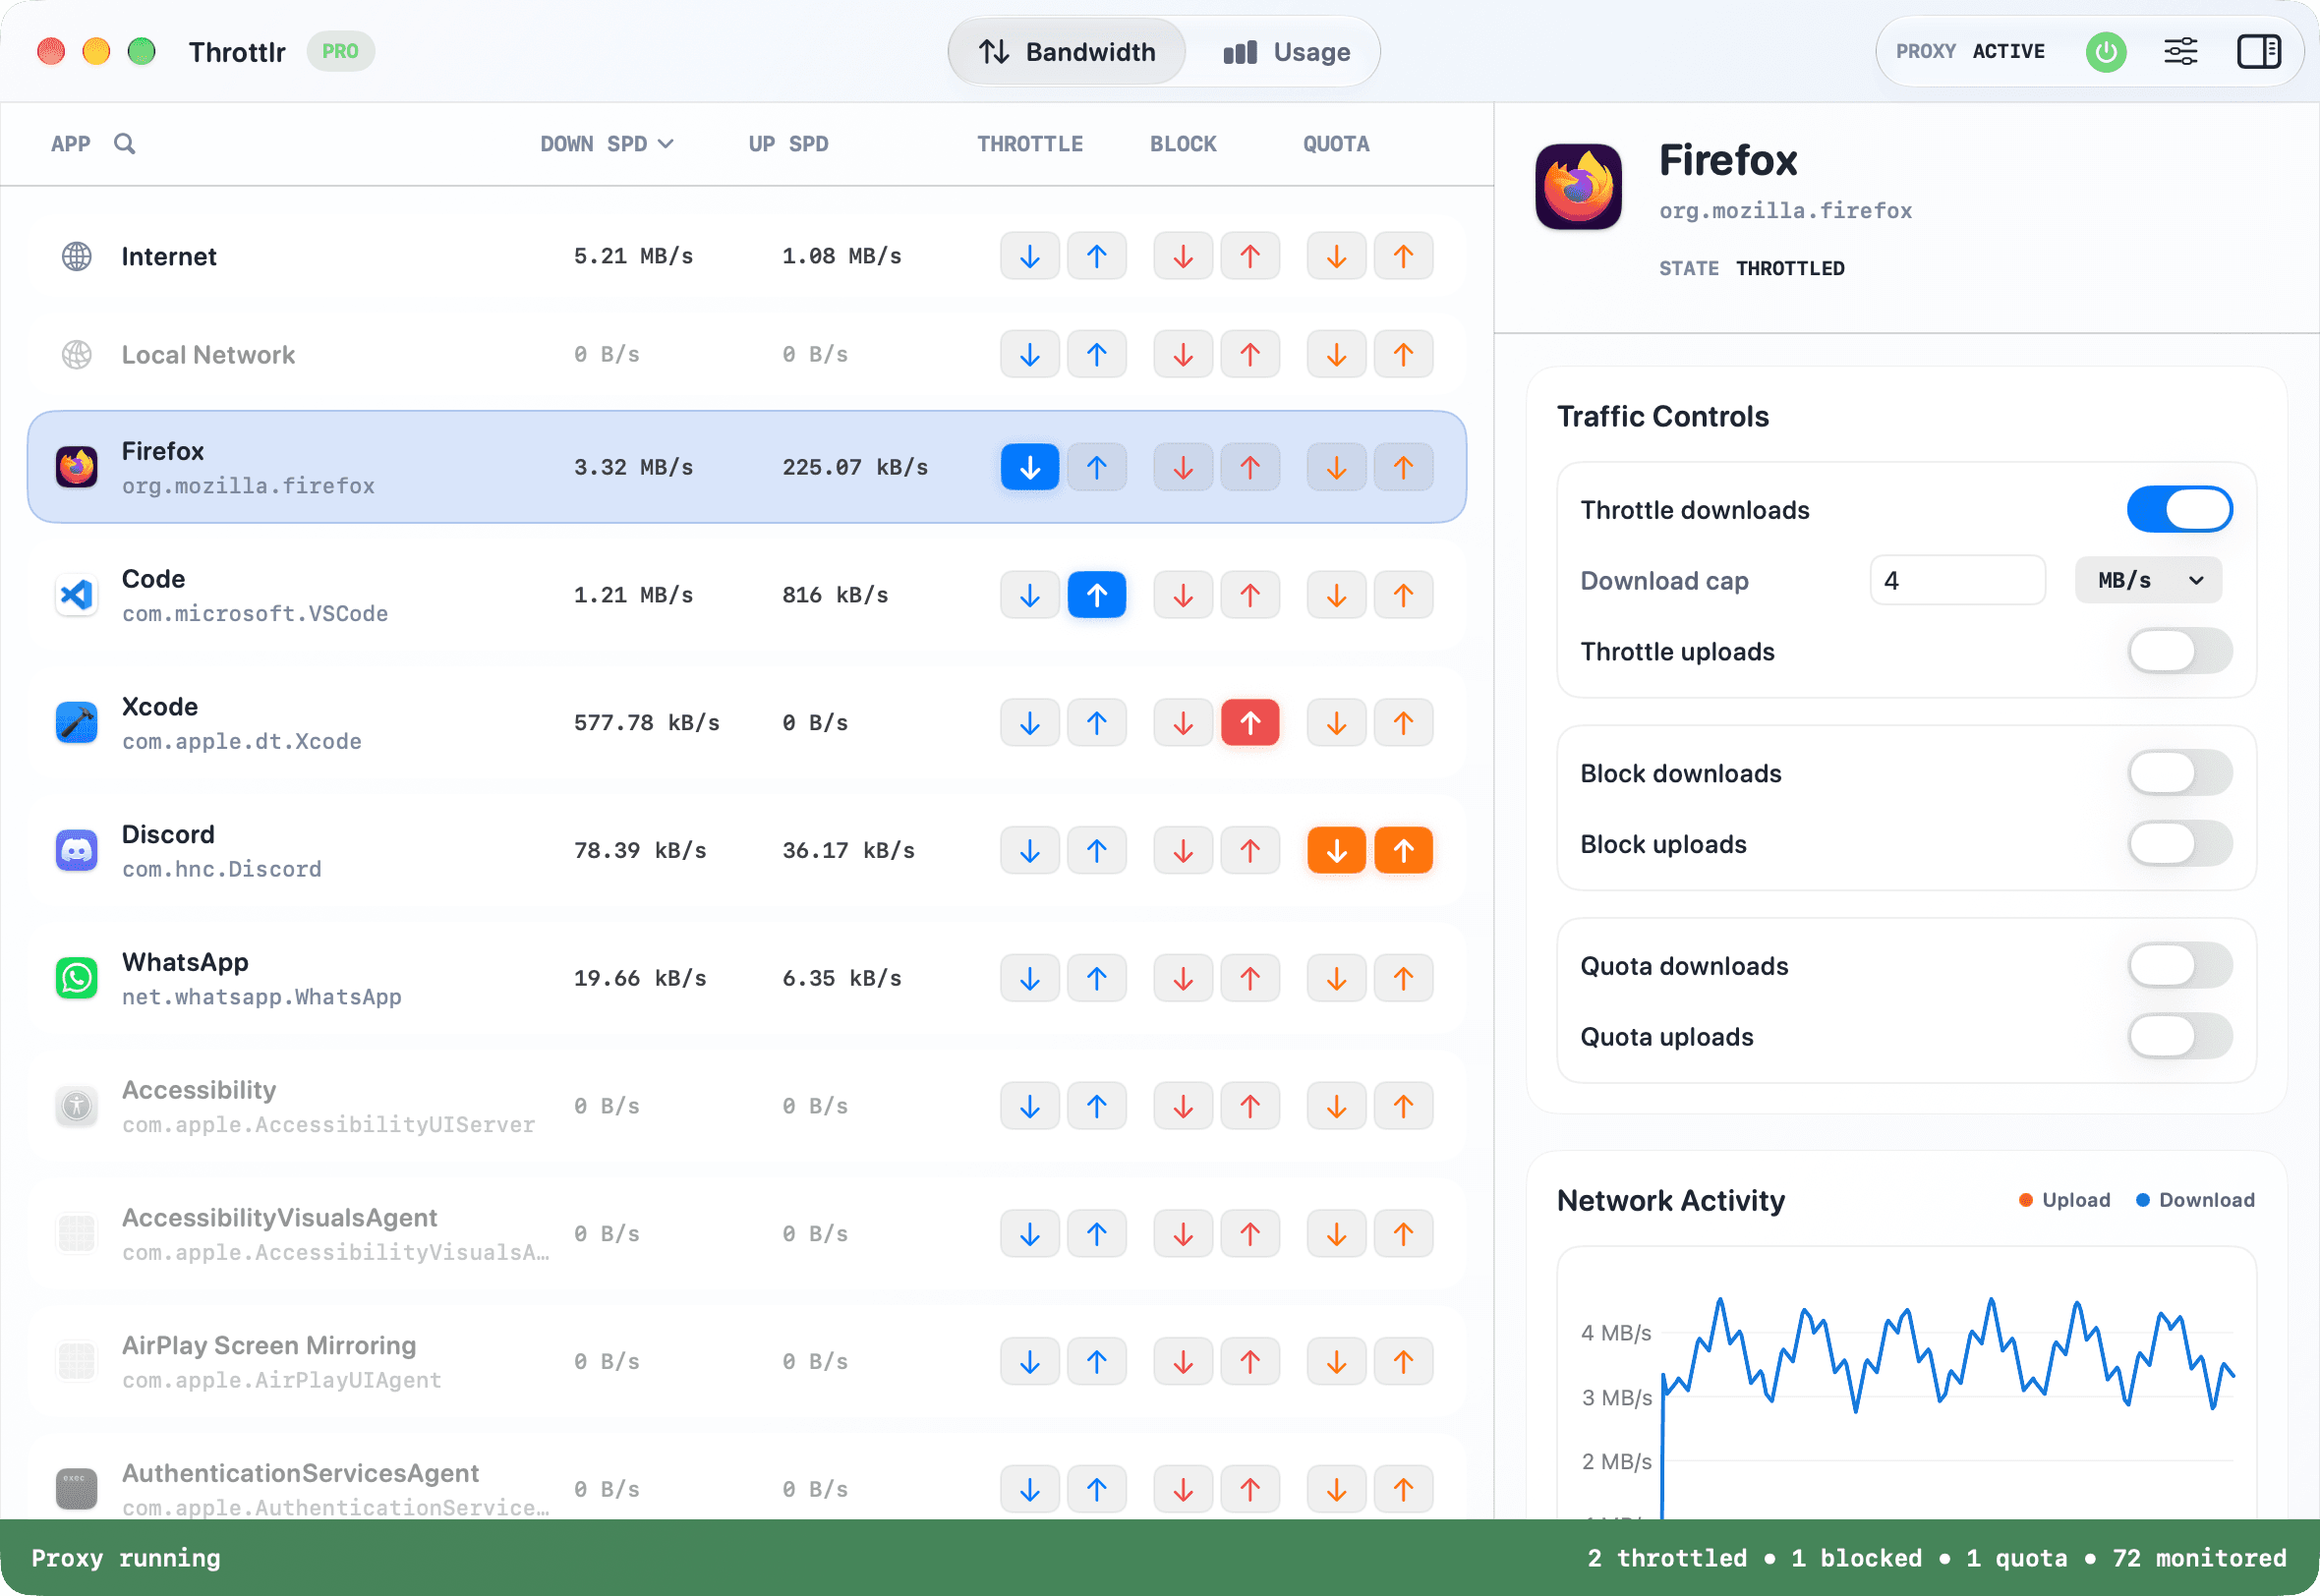Click the Download legend in Network Activity
2320x1596 pixels.
pos(2195,1200)
